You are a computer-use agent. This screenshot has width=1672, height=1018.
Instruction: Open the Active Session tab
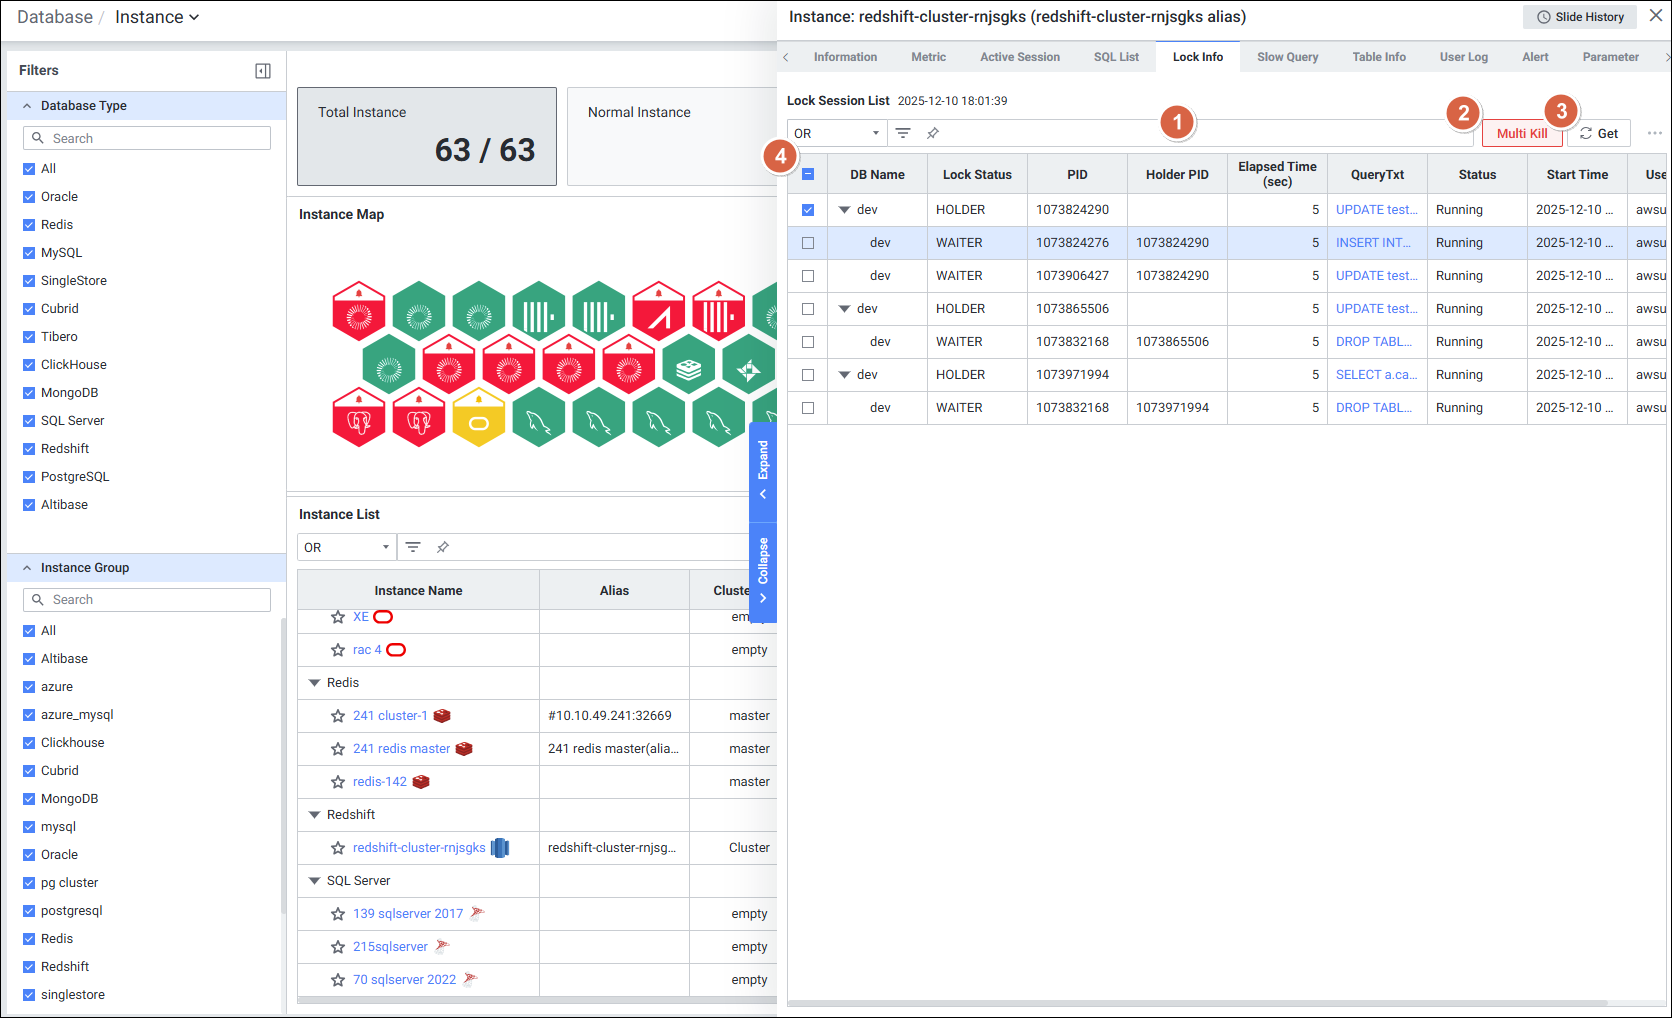coord(1019,57)
